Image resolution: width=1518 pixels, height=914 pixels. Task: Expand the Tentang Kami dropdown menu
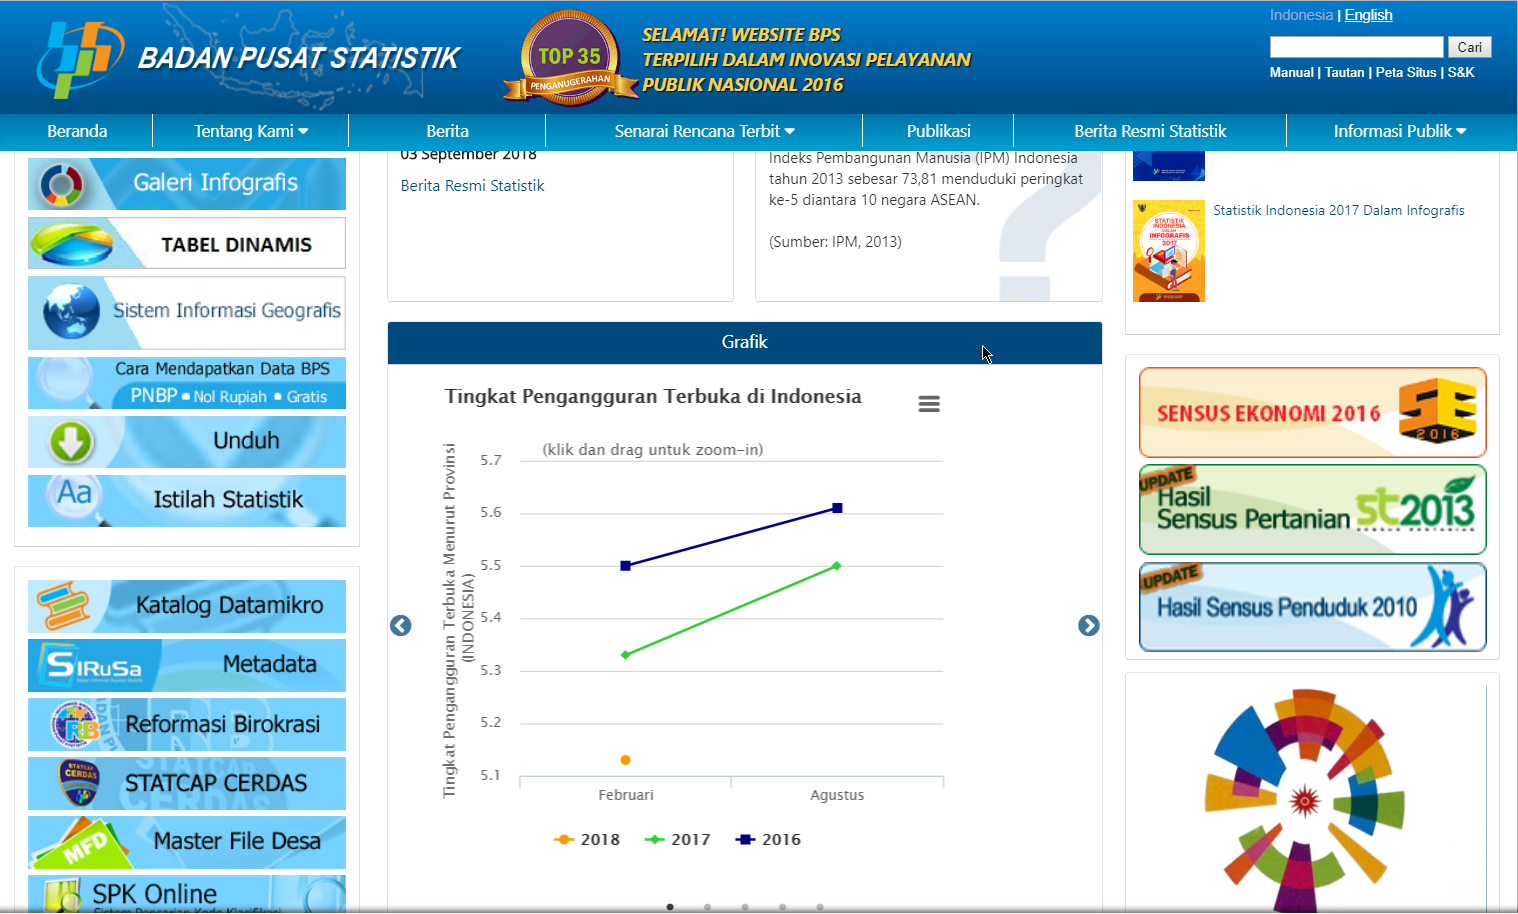251,131
